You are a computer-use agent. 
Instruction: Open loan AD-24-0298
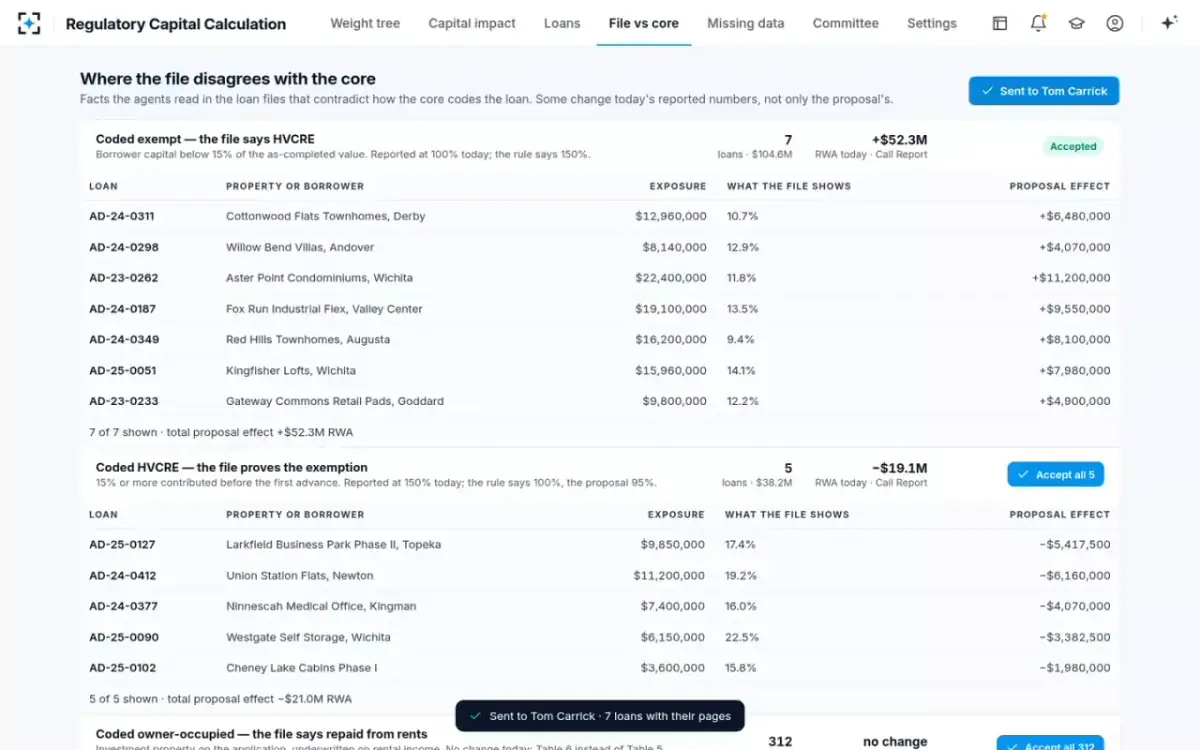point(124,247)
